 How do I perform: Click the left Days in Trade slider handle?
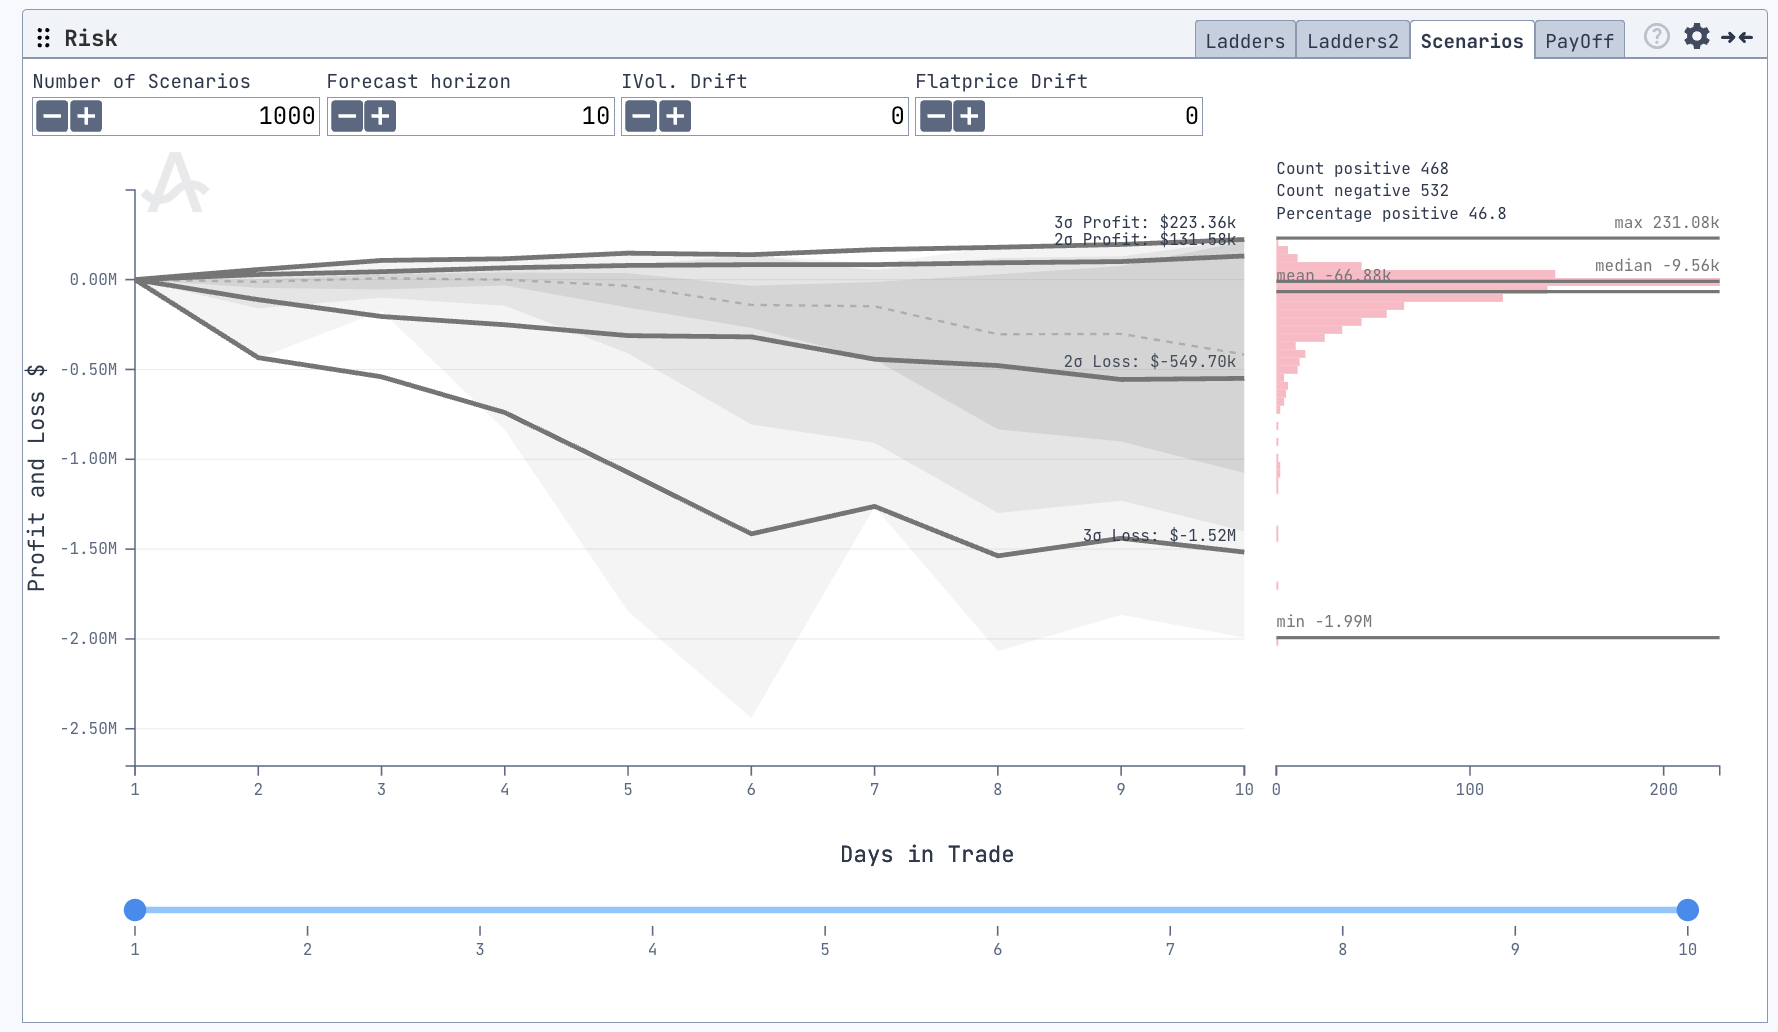pos(135,909)
